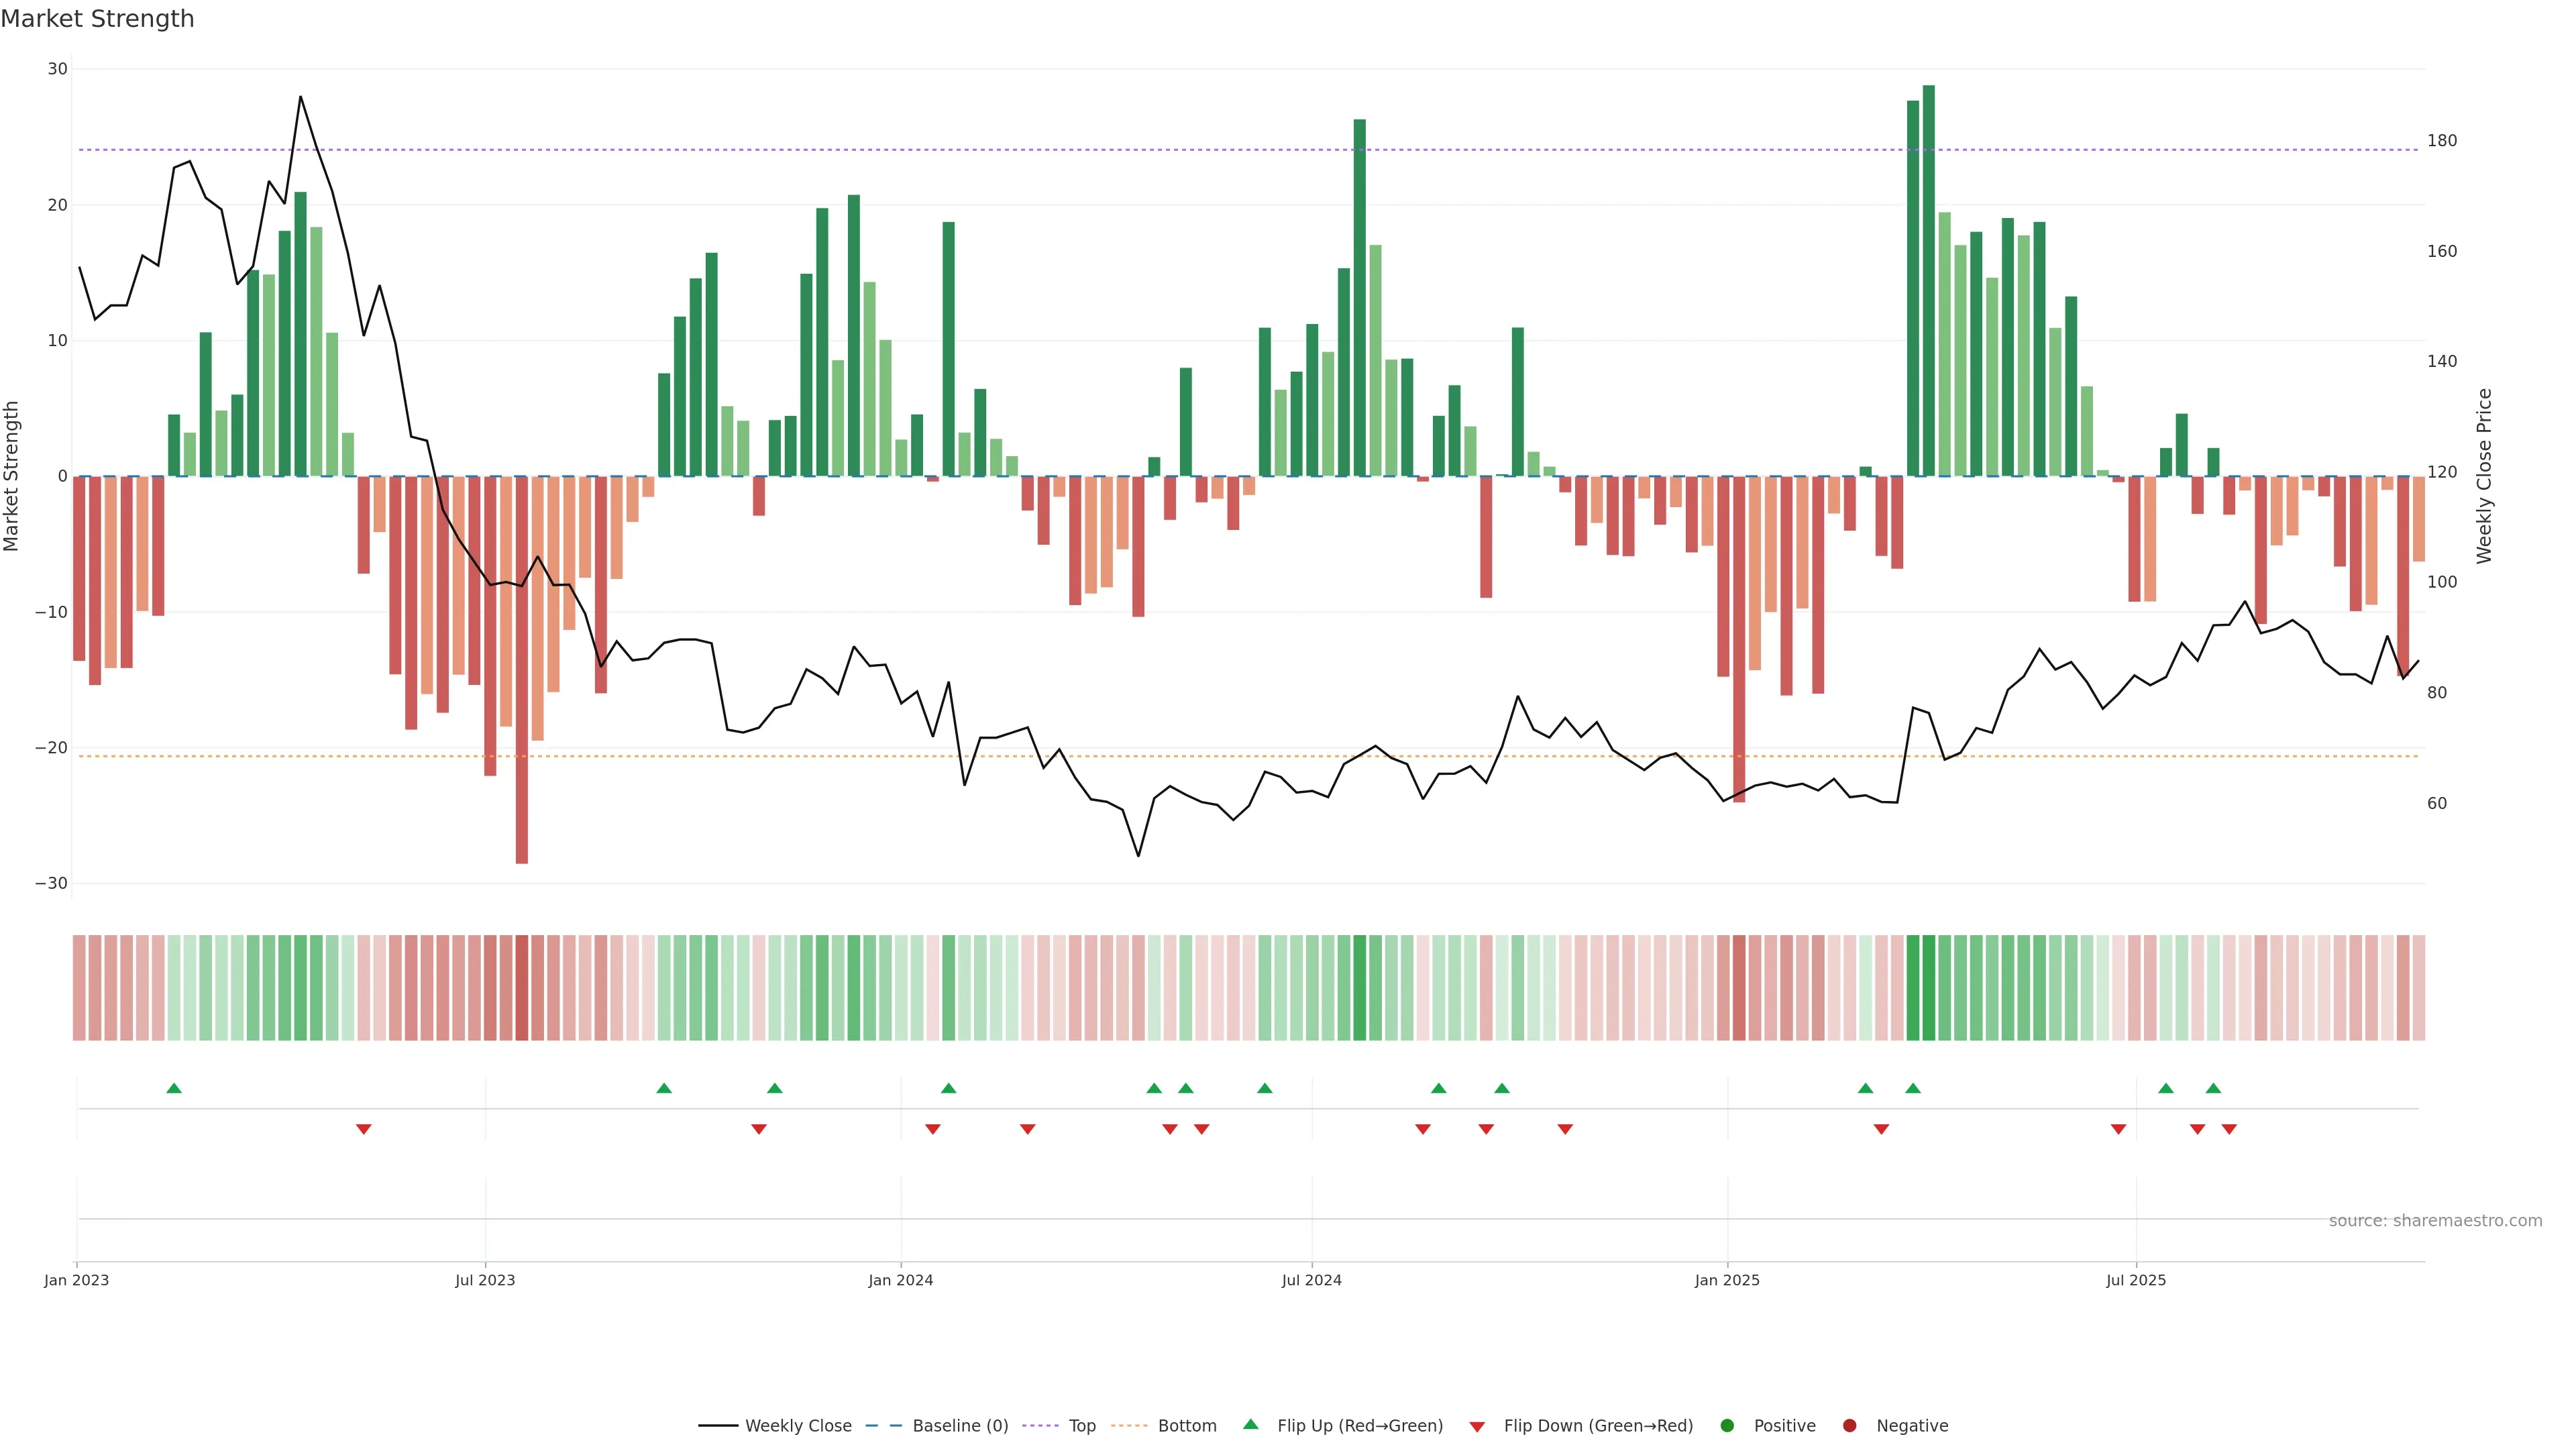
Task: Click the tallest green bar in 2025
Action: [1929, 280]
